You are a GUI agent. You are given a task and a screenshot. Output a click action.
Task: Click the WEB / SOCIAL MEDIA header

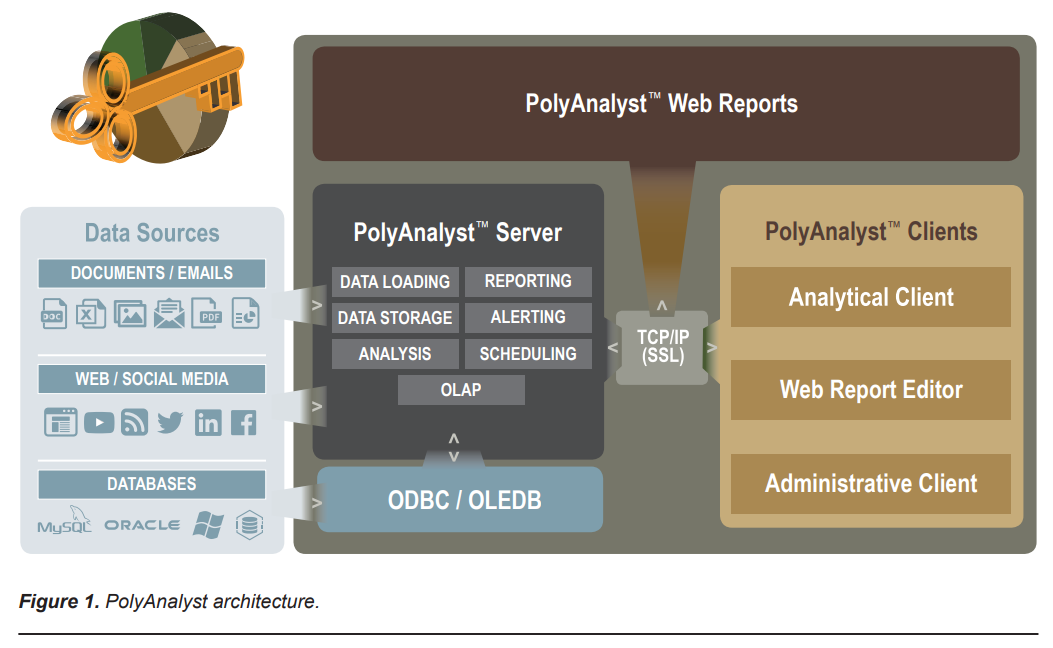[x=152, y=379]
